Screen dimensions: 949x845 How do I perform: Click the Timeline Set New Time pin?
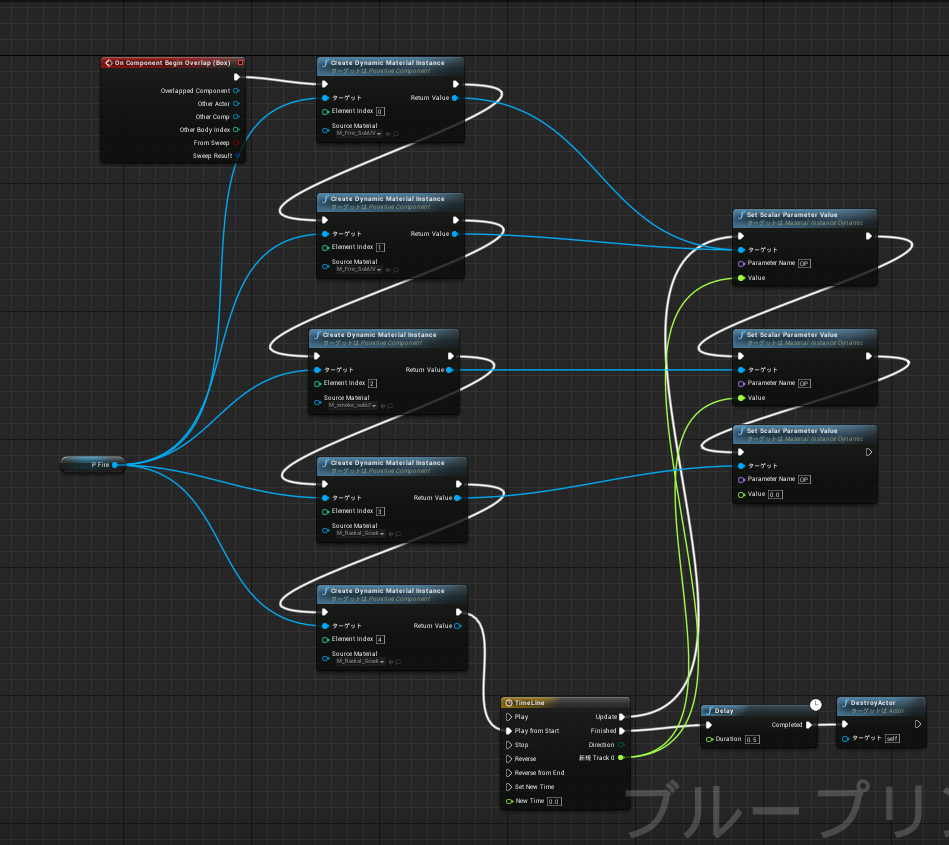[509, 787]
